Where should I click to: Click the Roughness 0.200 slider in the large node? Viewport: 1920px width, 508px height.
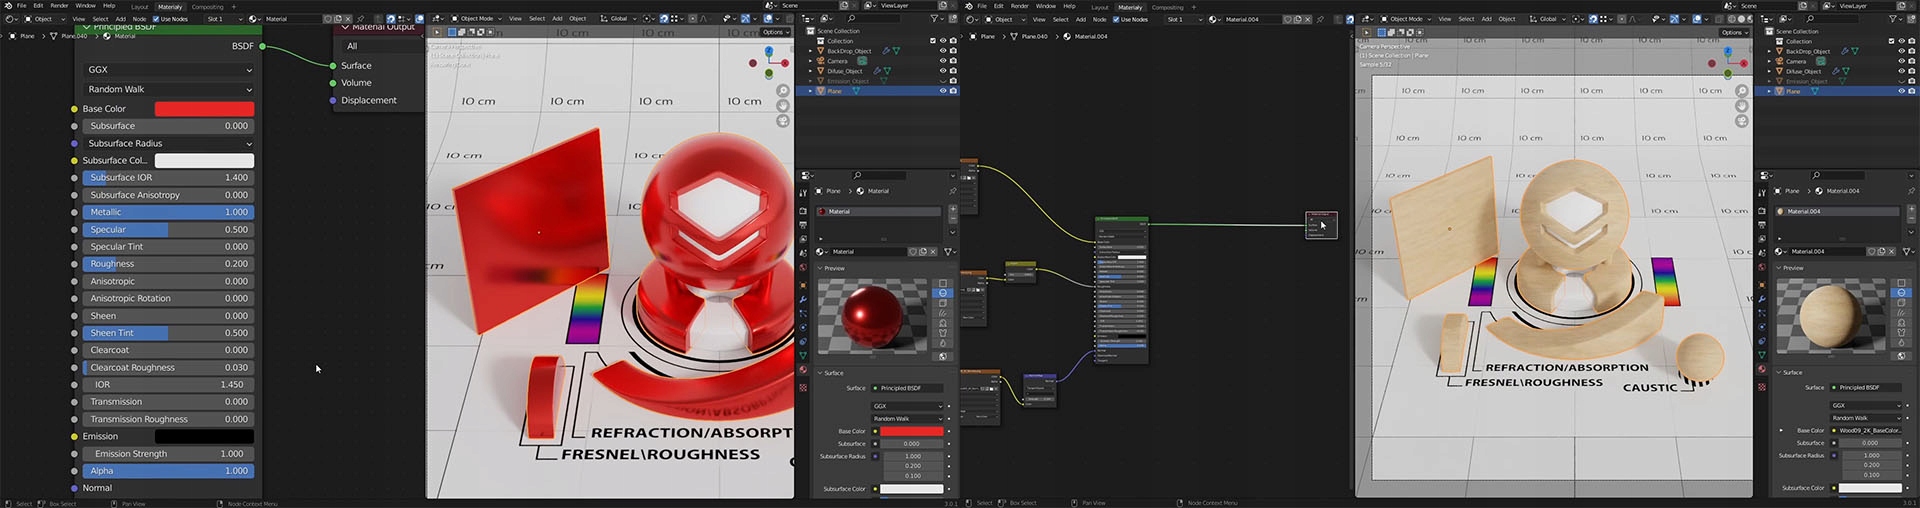168,264
